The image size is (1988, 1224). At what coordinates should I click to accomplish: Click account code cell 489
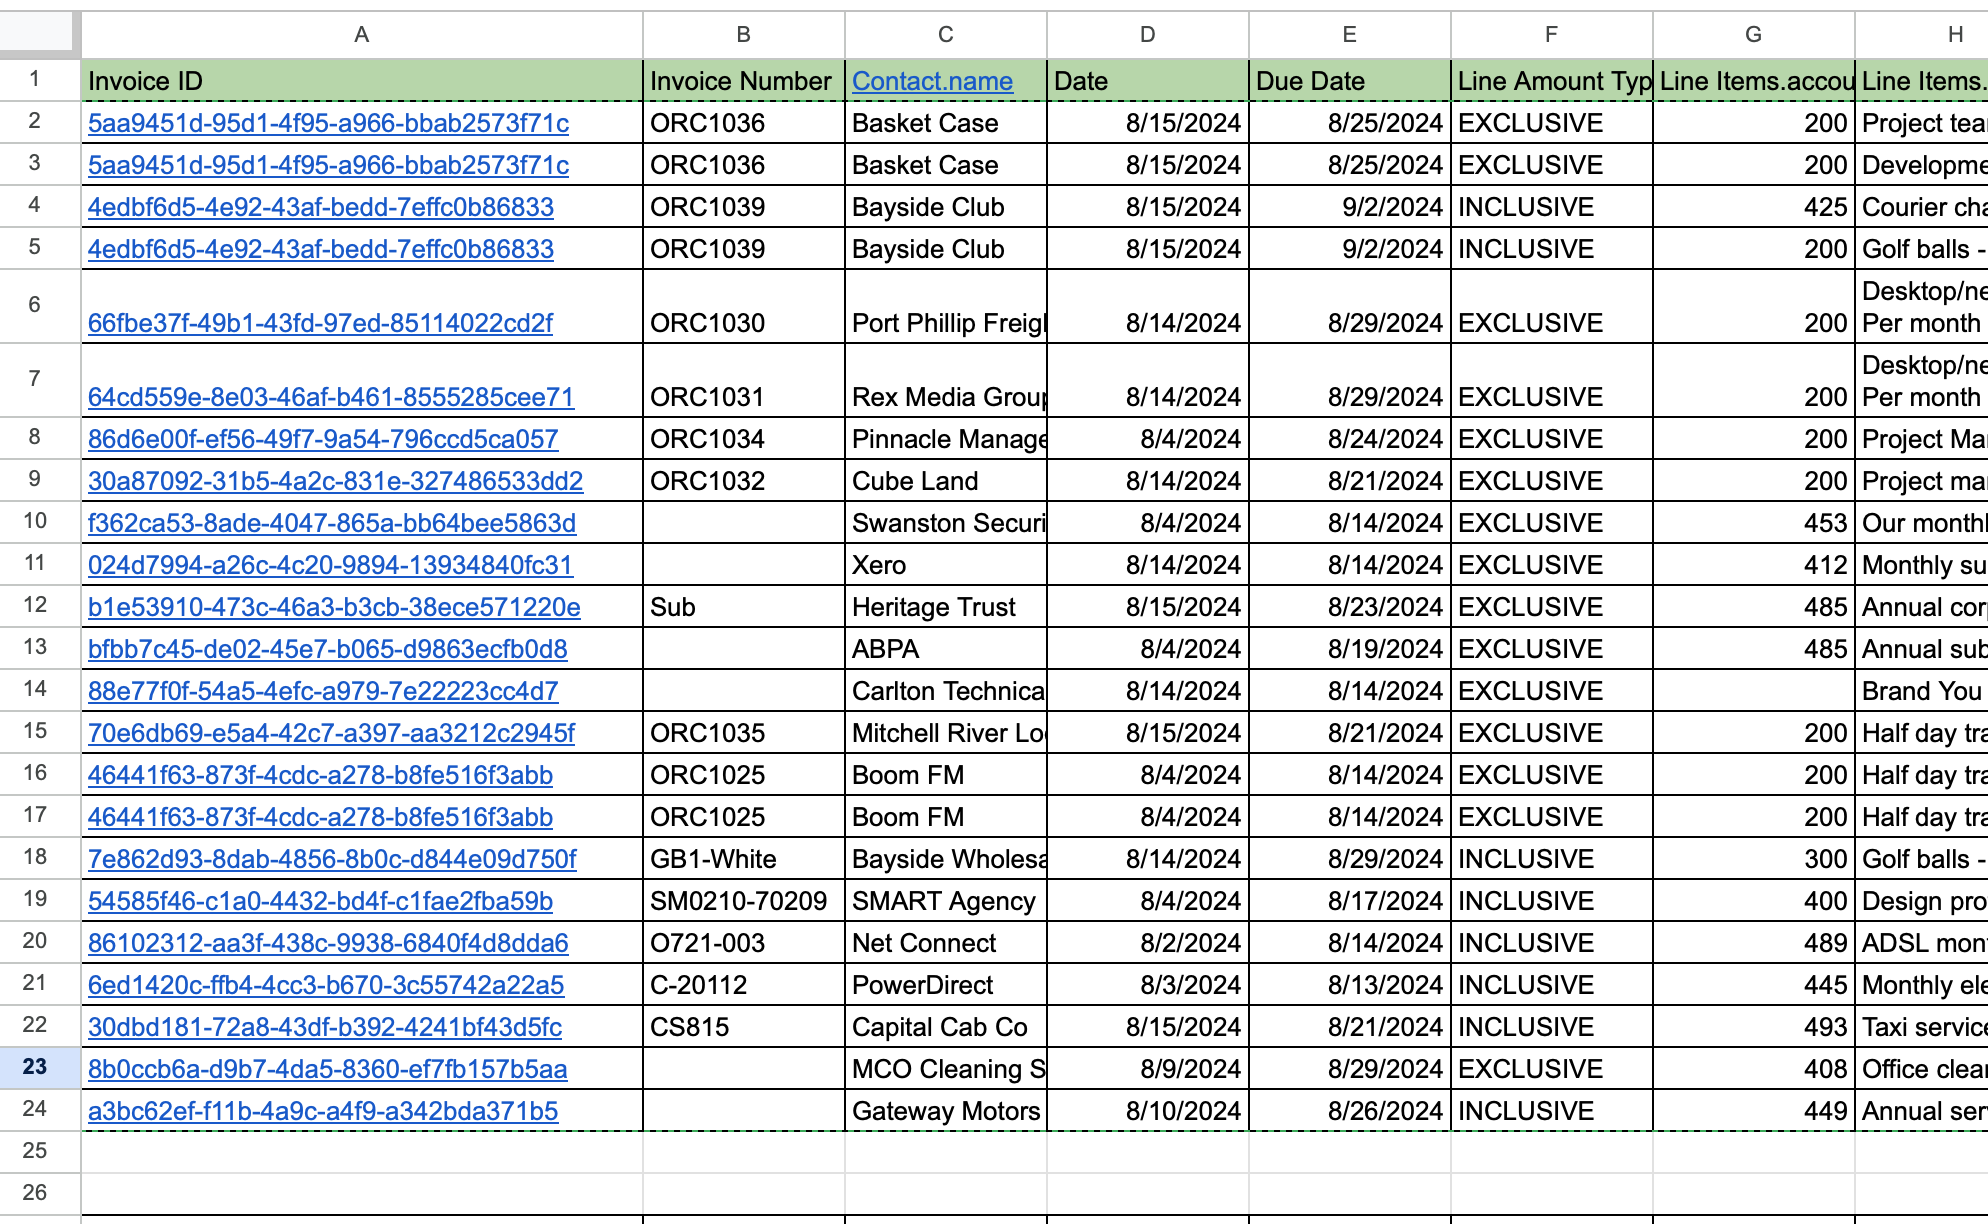[x=1753, y=943]
